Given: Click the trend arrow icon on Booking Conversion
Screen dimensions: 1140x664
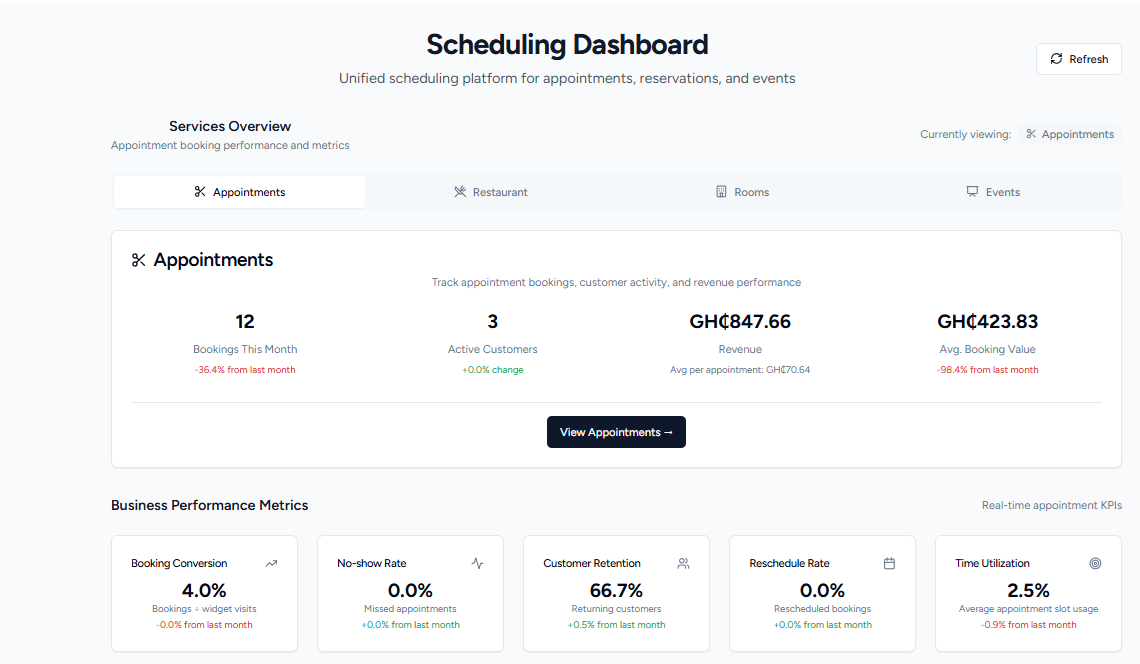Looking at the screenshot, I should [271, 564].
